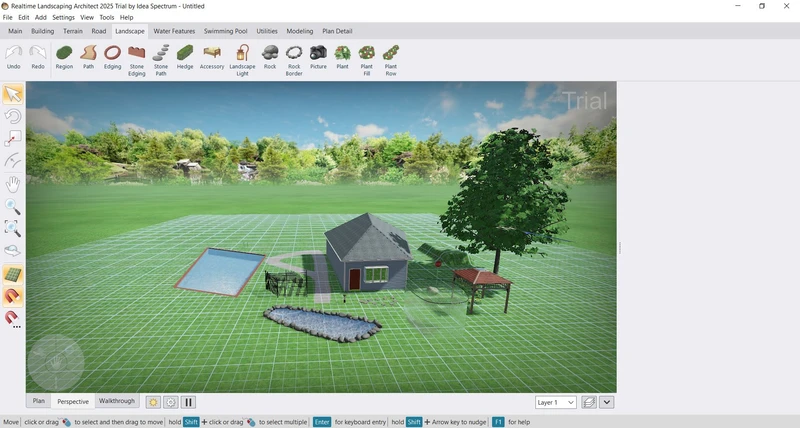The image size is (800, 428).
Task: Select the Landscape ribbon tab
Action: coord(130,31)
